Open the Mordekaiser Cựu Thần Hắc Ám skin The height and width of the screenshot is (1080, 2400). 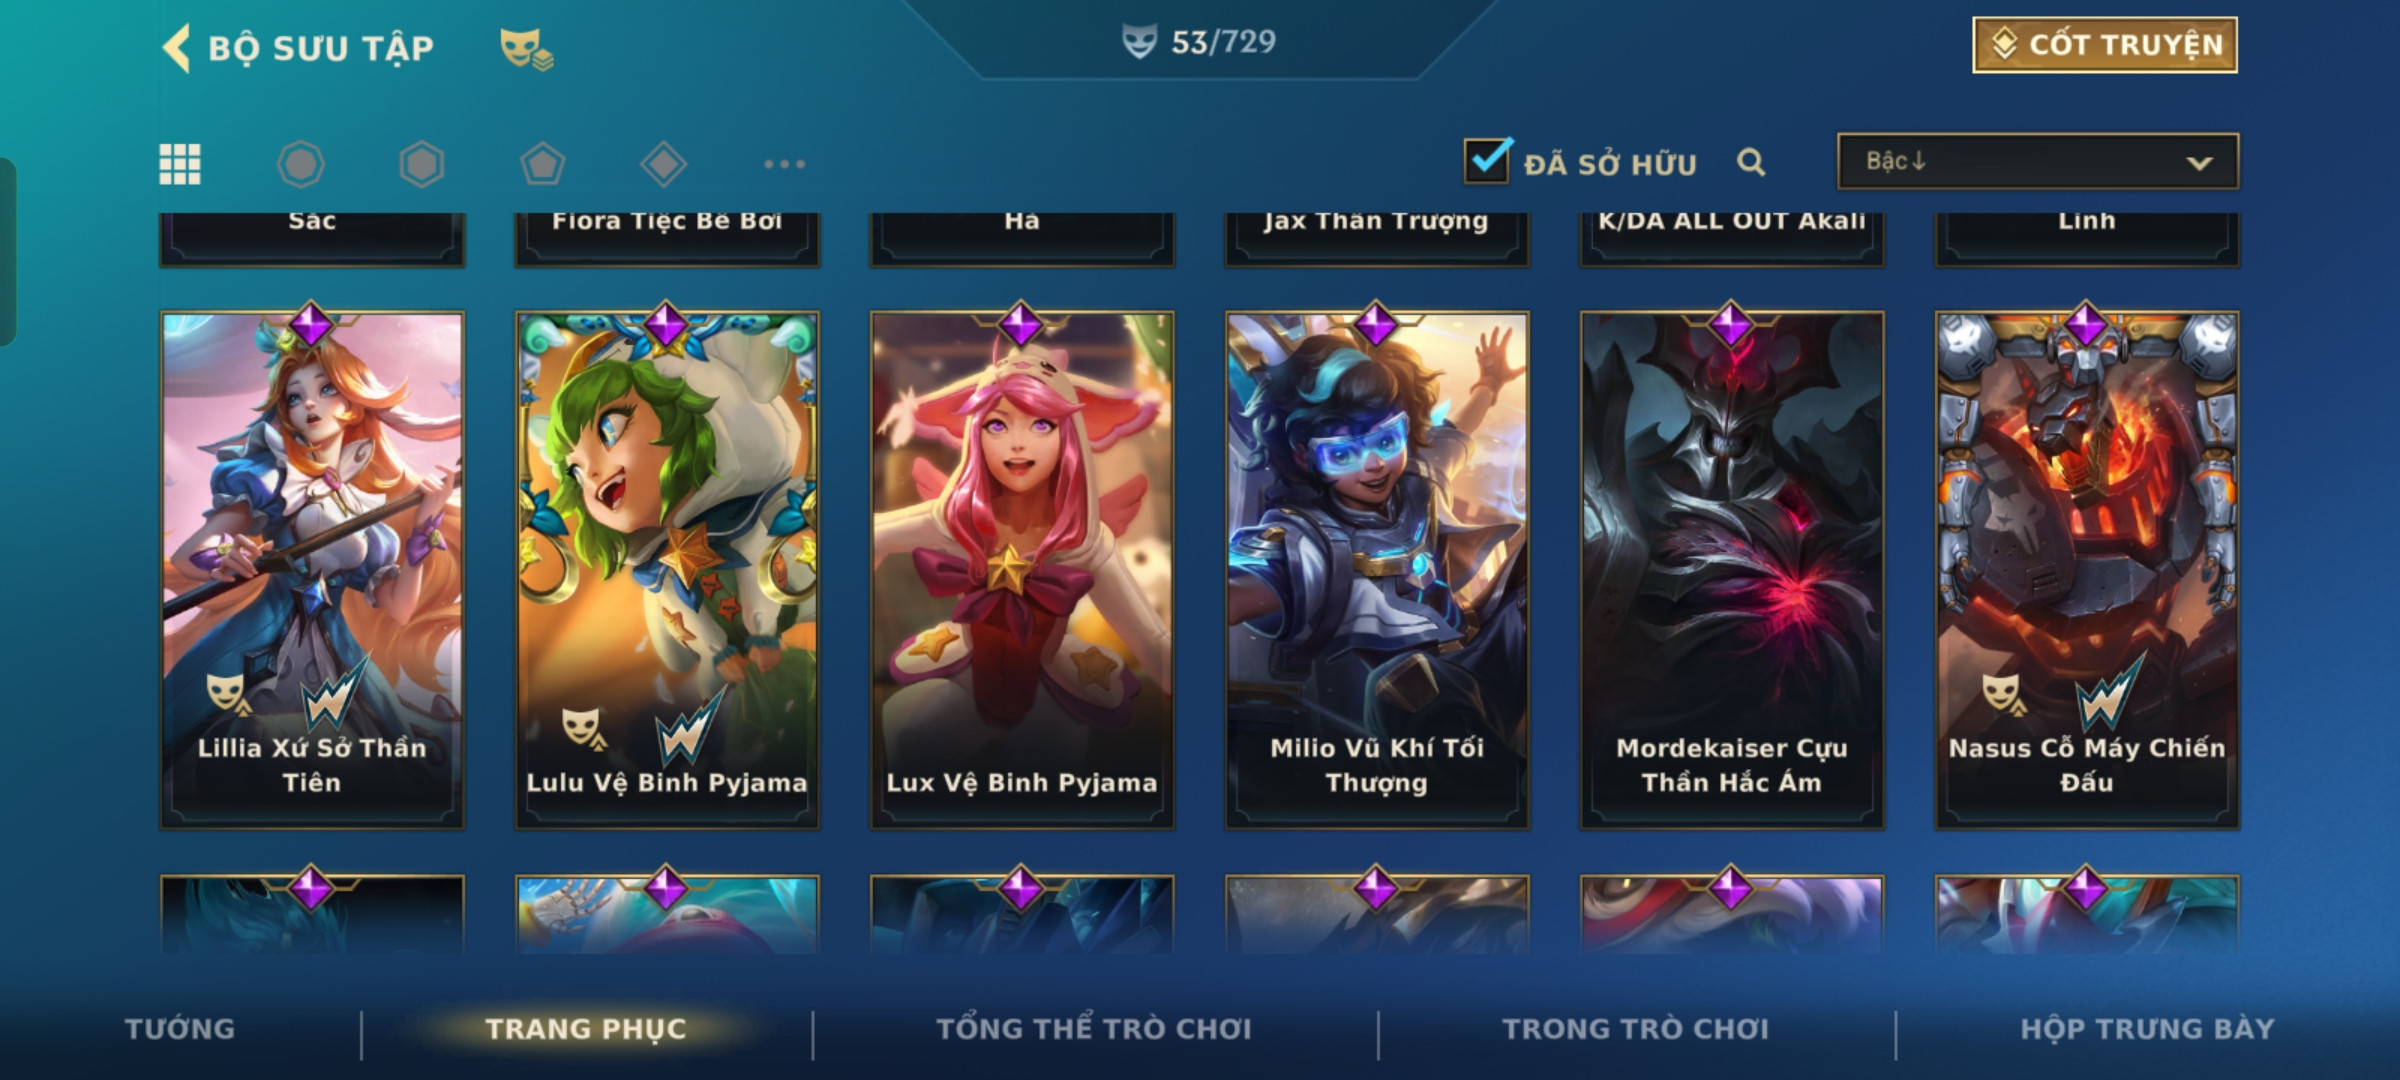tap(1732, 570)
